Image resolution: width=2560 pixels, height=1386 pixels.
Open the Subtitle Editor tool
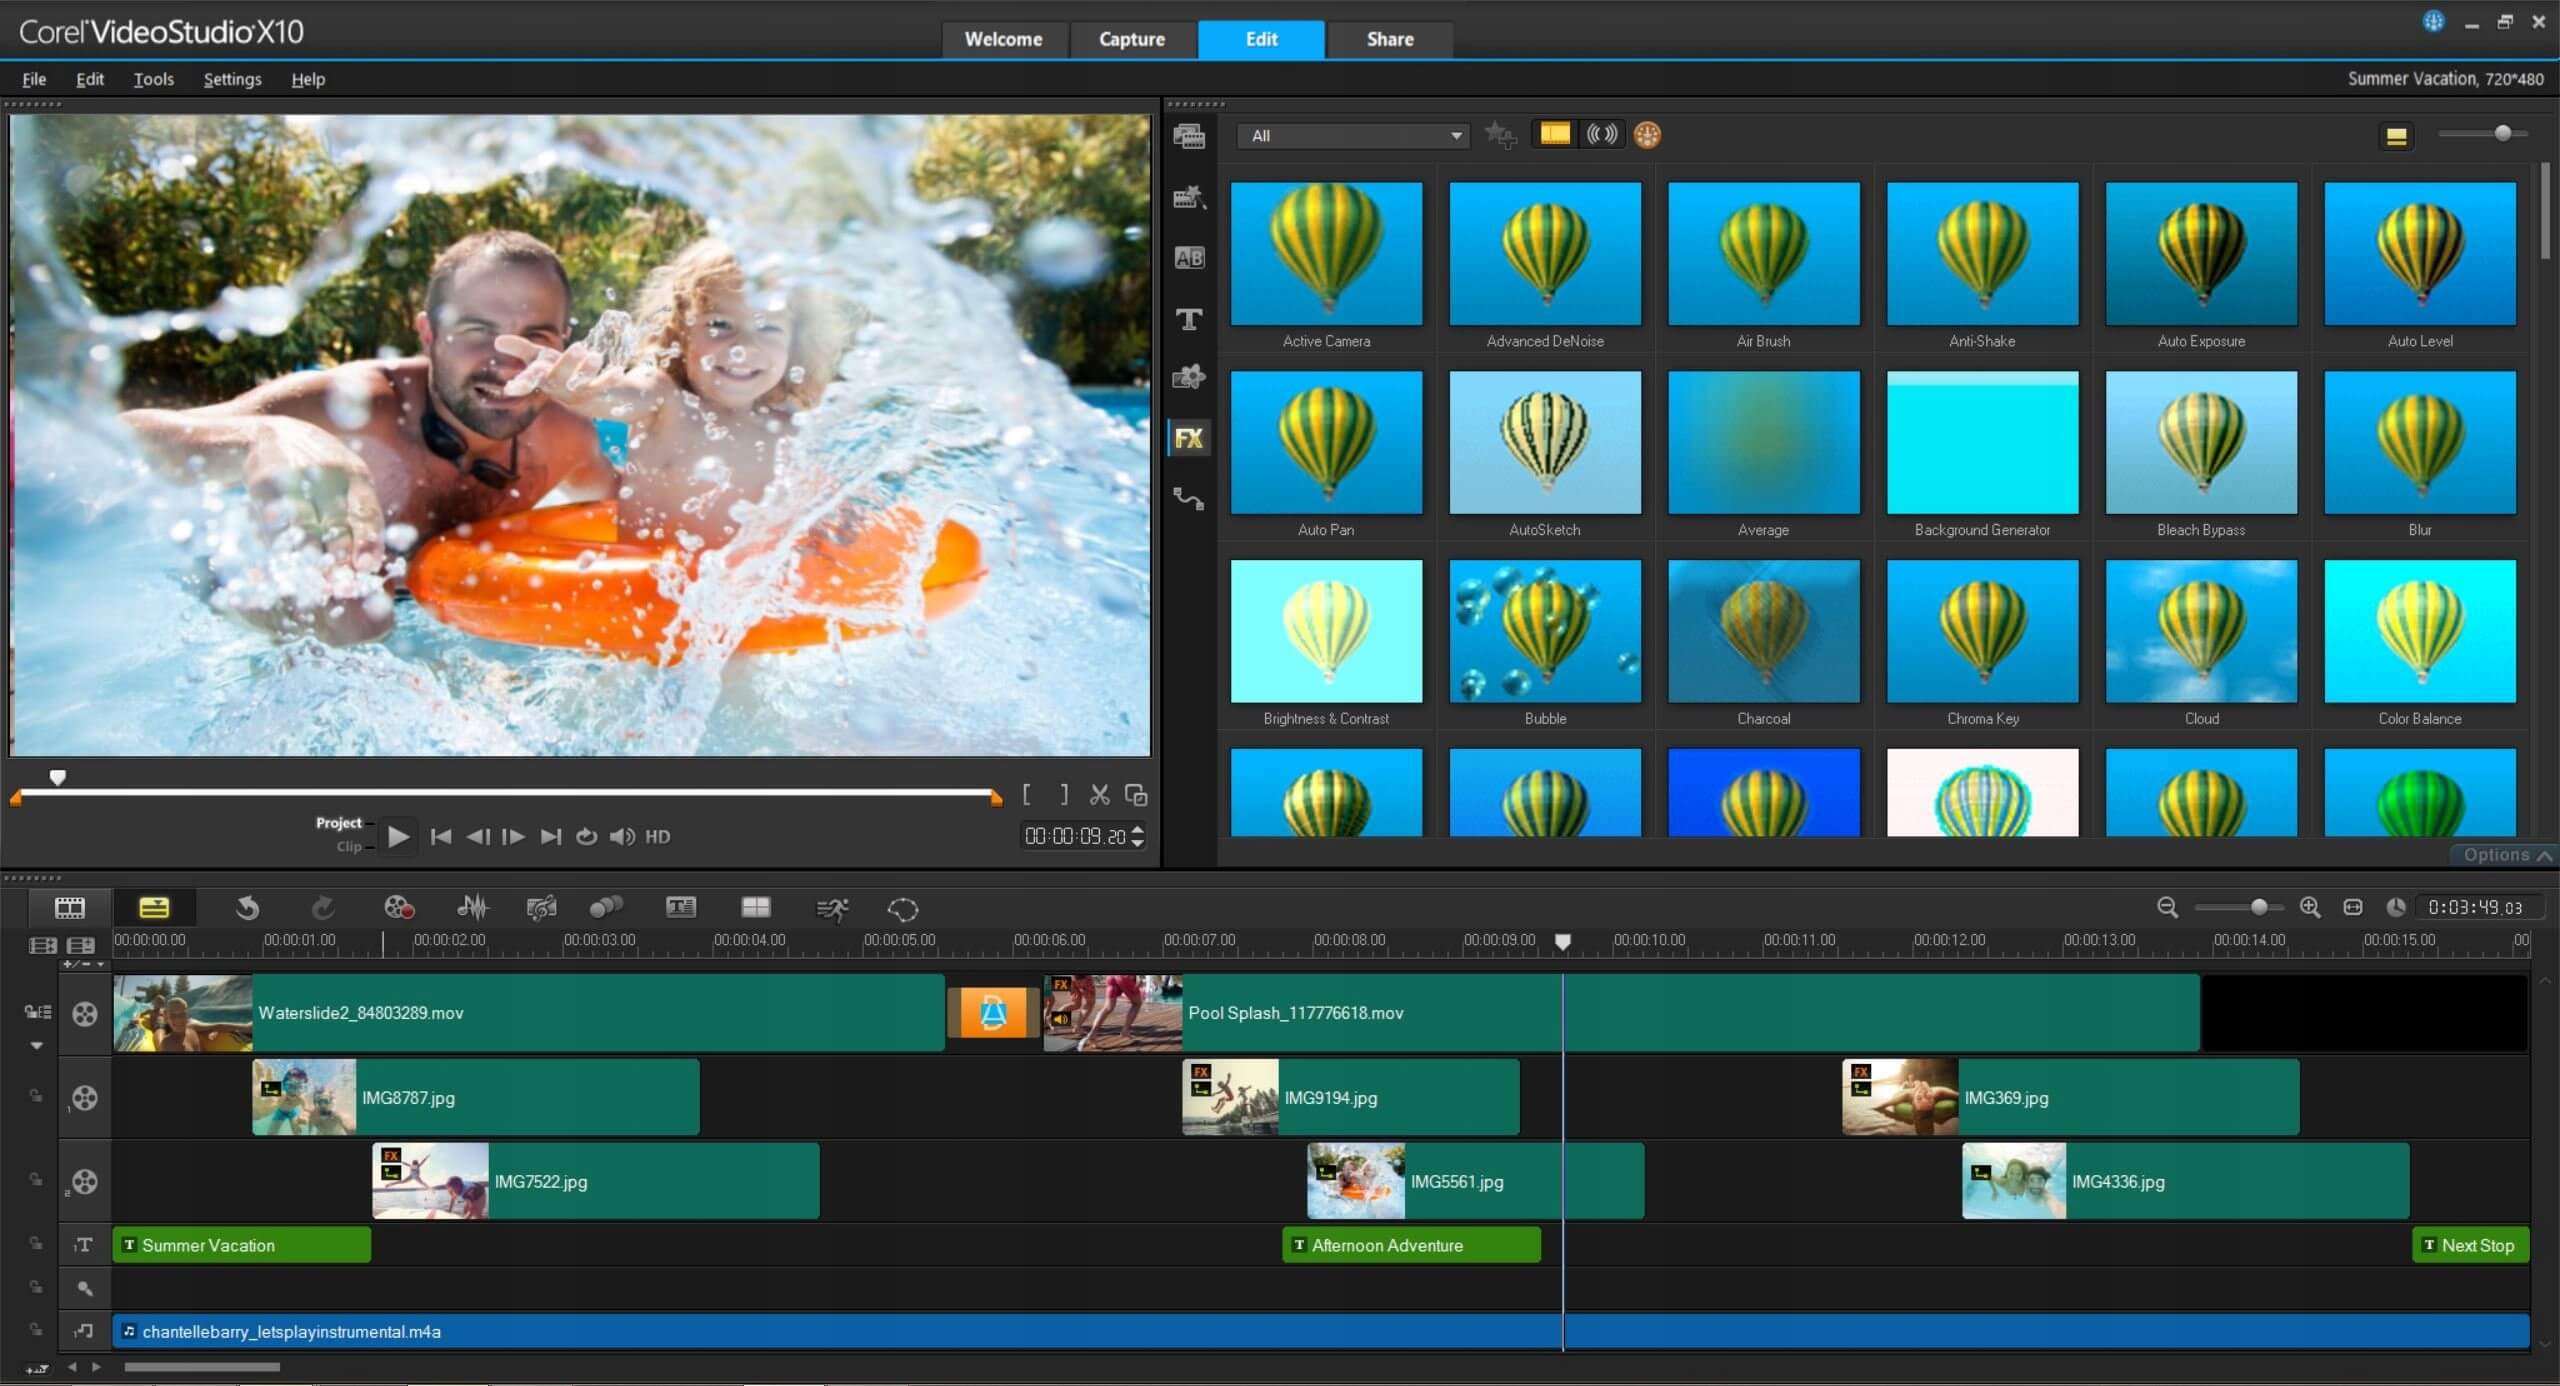680,908
